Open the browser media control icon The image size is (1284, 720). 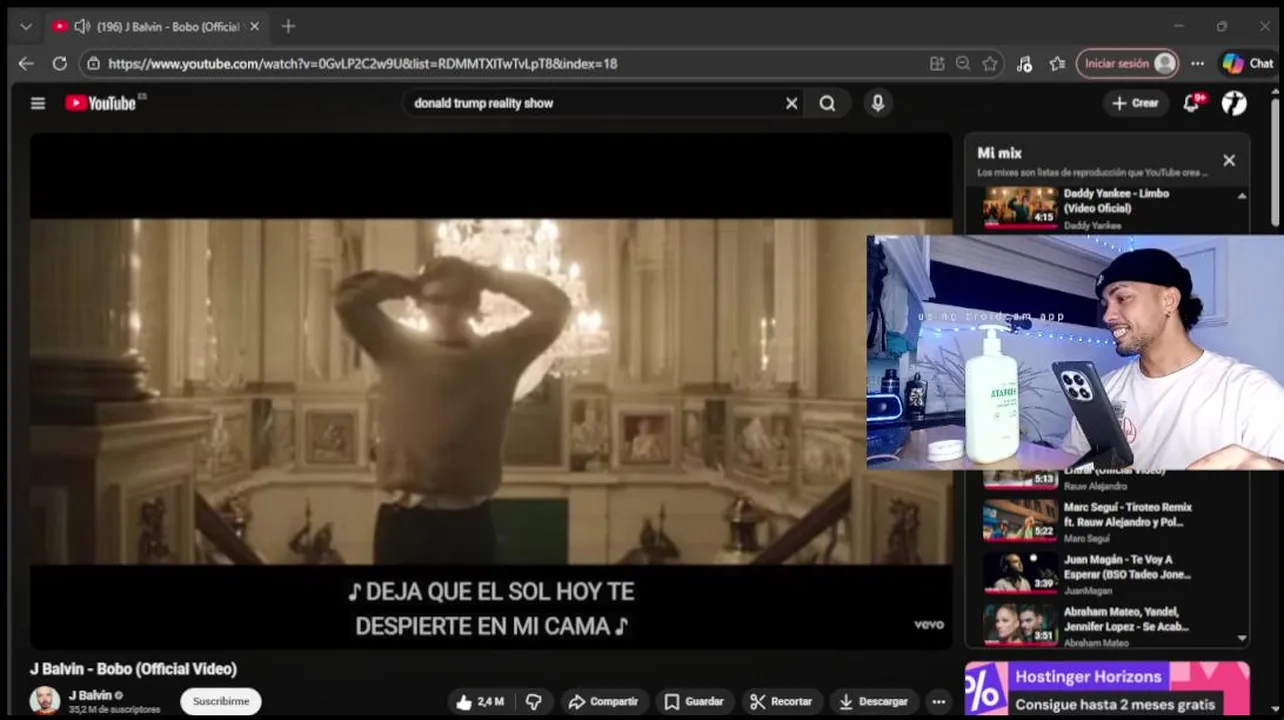[1024, 63]
